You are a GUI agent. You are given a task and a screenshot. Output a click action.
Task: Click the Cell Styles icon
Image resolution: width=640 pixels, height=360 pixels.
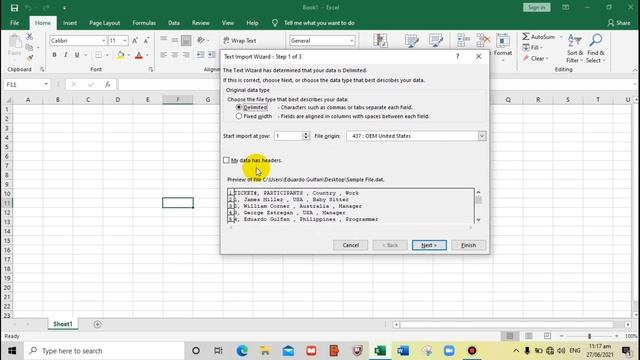(x=436, y=41)
